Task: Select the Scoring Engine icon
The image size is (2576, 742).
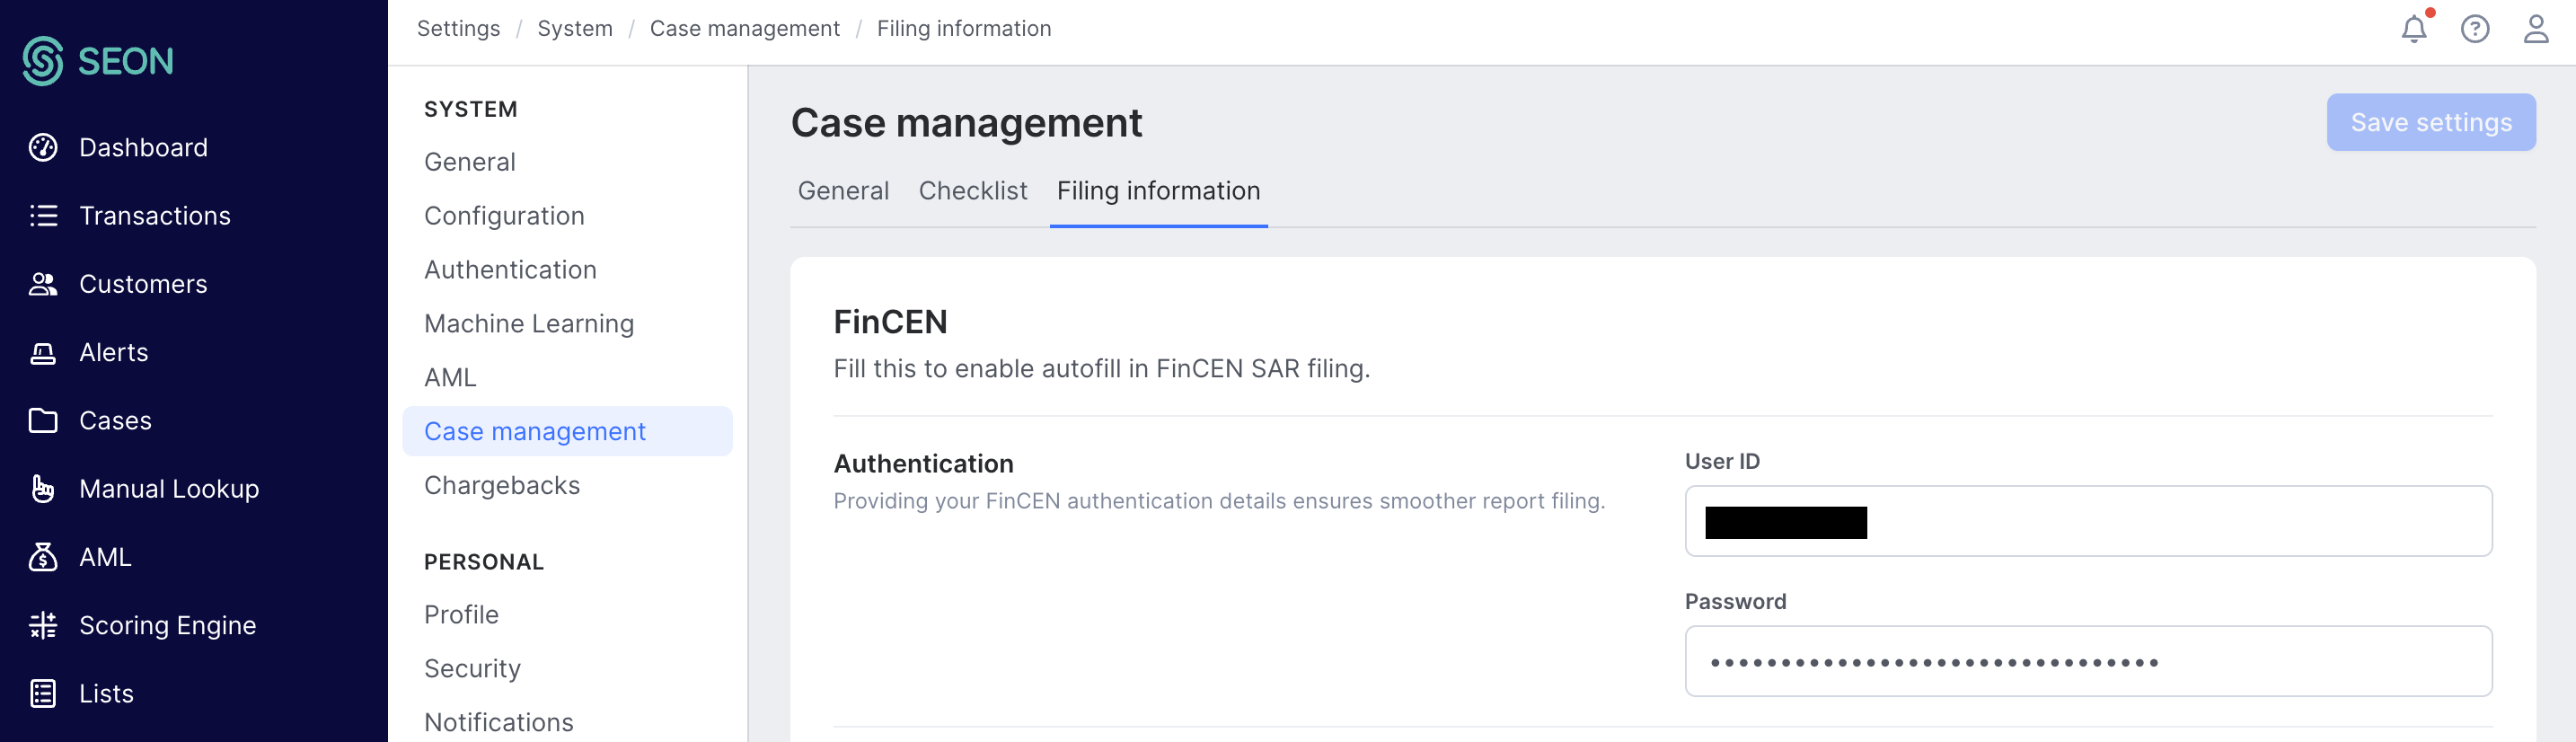Action: pos(43,625)
